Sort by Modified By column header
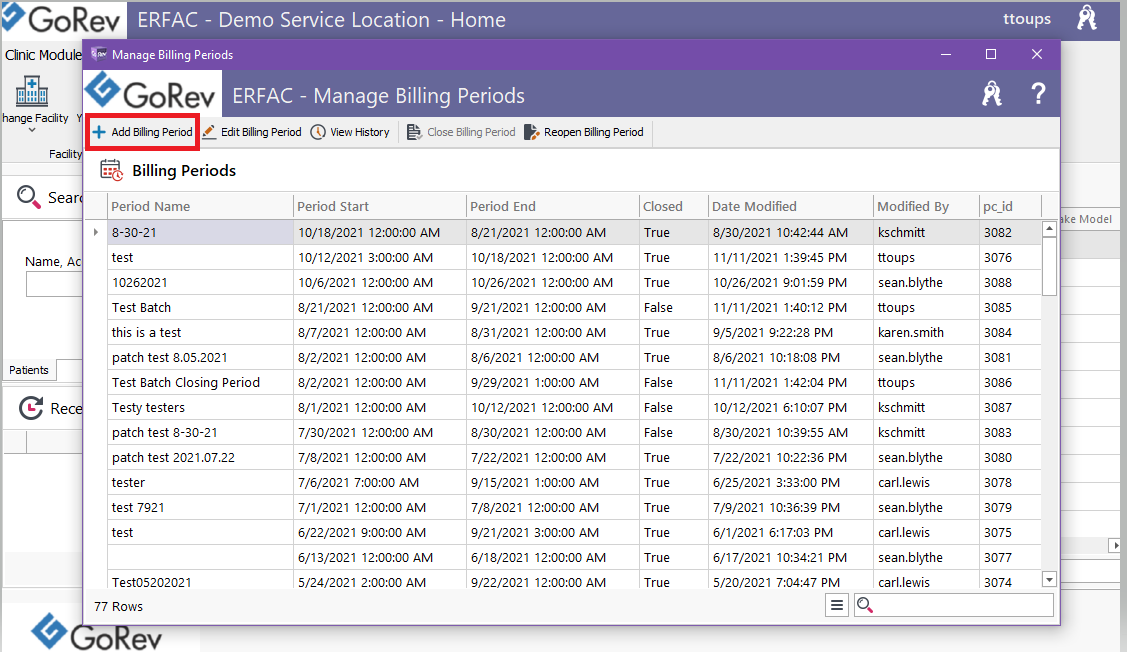The width and height of the screenshot is (1127, 652). 926,206
